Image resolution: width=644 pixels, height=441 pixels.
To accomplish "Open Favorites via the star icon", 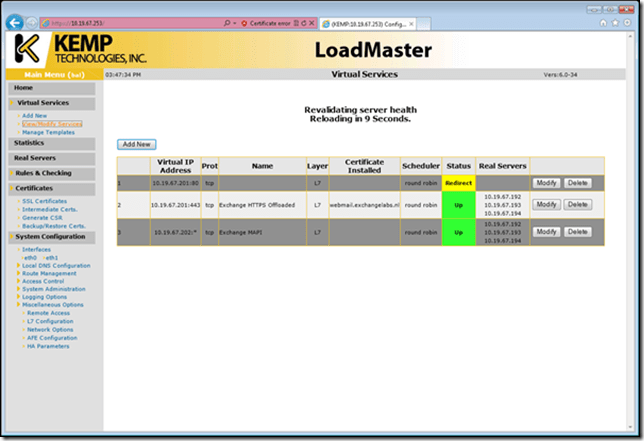I will pyautogui.click(x=614, y=21).
